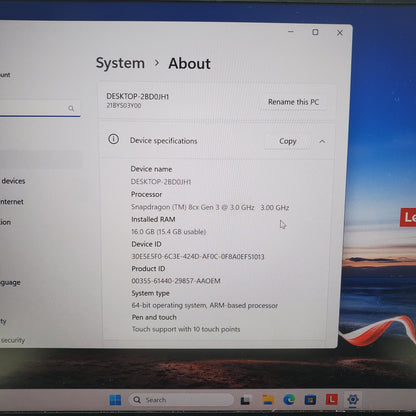
Task: Collapse the Device specifications section
Action: click(x=322, y=141)
